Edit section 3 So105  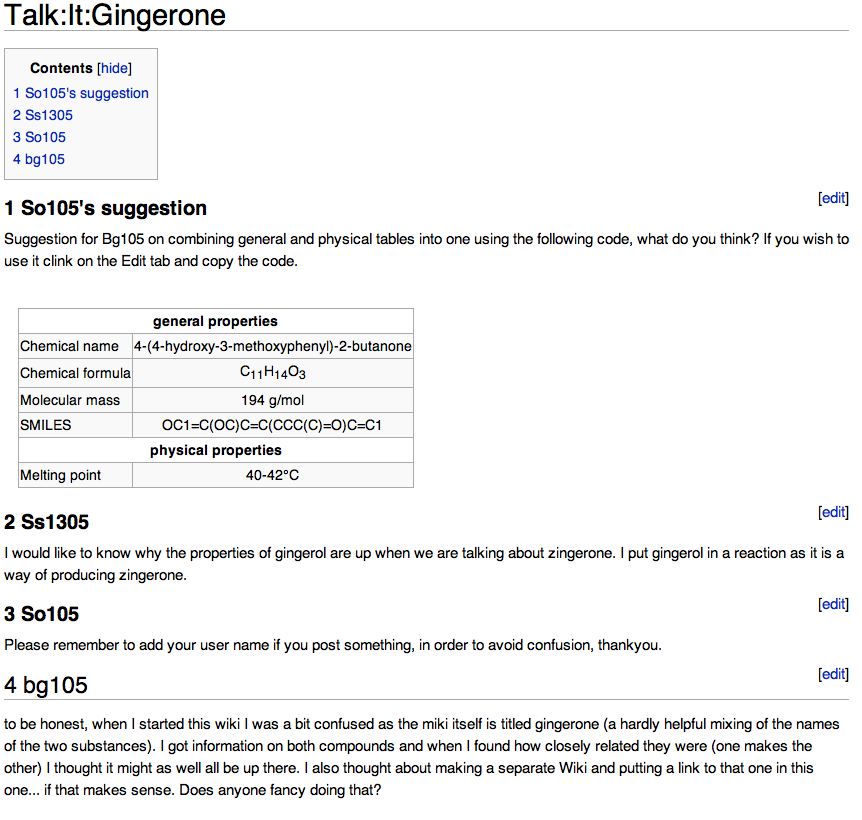(x=833, y=604)
